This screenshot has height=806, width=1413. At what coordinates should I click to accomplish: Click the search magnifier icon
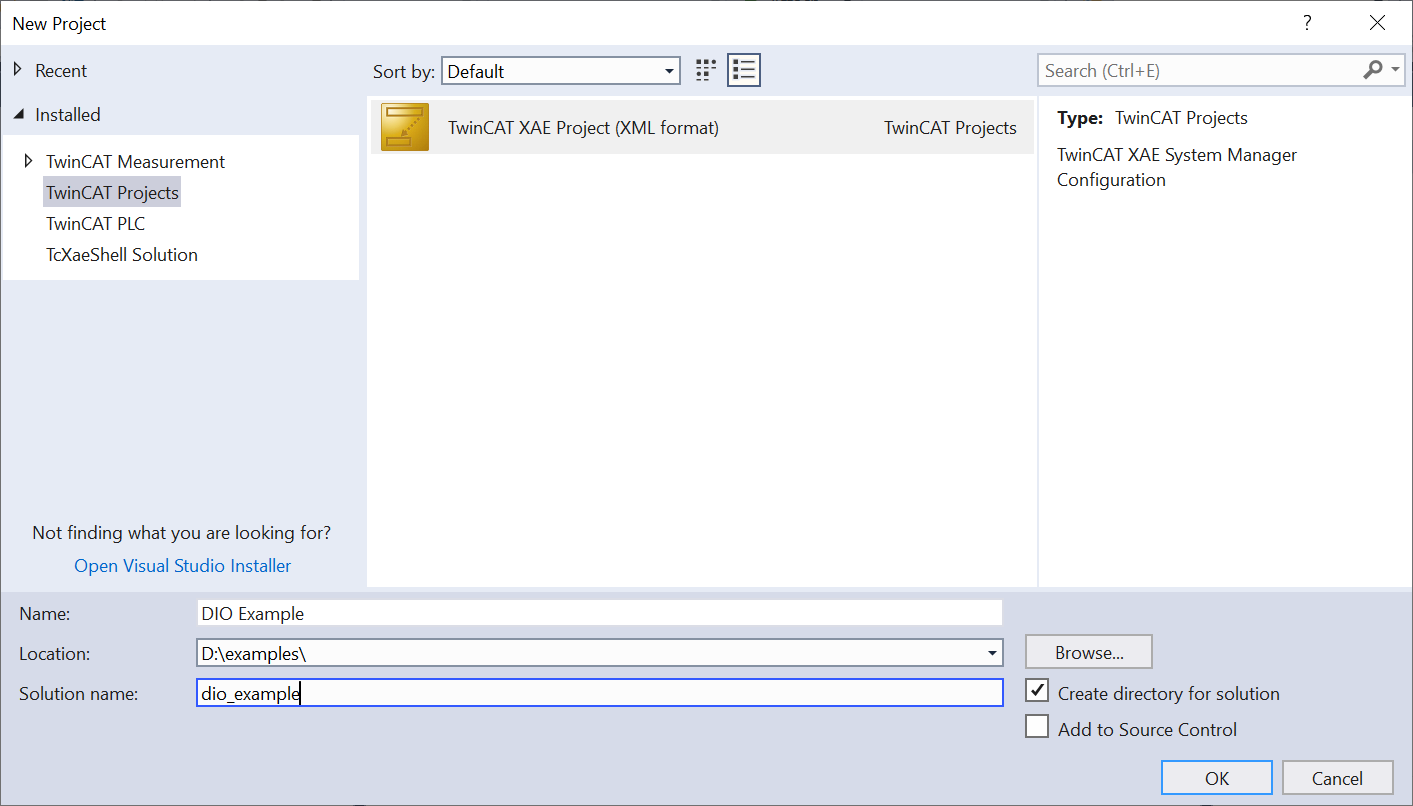(x=1373, y=70)
